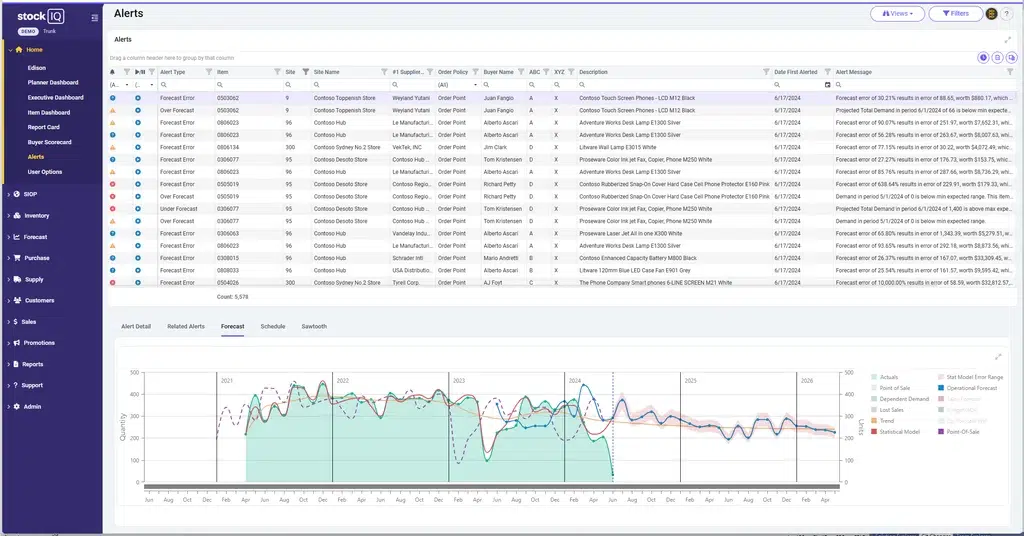This screenshot has height=536, width=1024.
Task: Click the chart range scrollbar under the plot
Action: coord(492,486)
